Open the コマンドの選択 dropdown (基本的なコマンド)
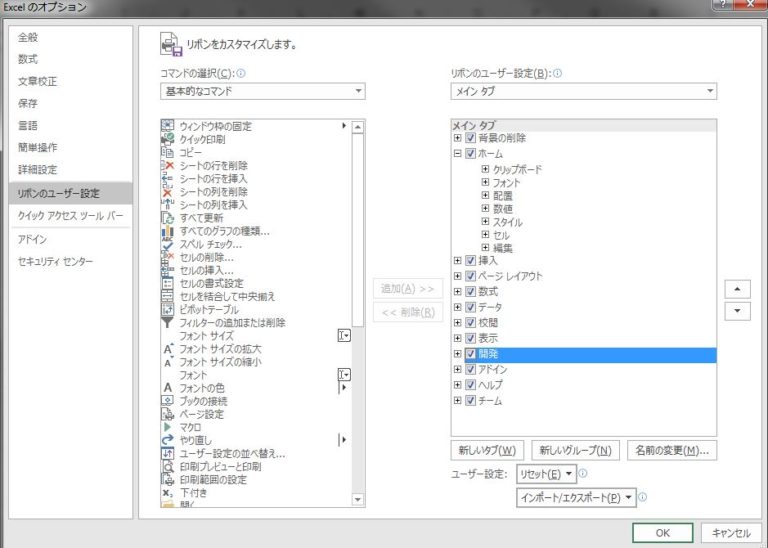 tap(262, 92)
